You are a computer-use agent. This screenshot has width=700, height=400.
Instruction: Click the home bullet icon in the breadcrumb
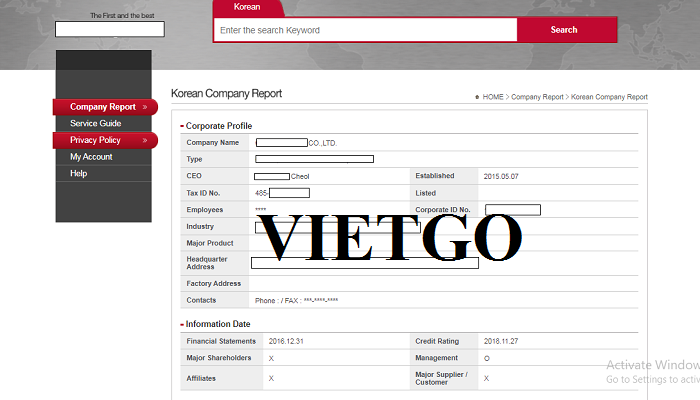[477, 97]
